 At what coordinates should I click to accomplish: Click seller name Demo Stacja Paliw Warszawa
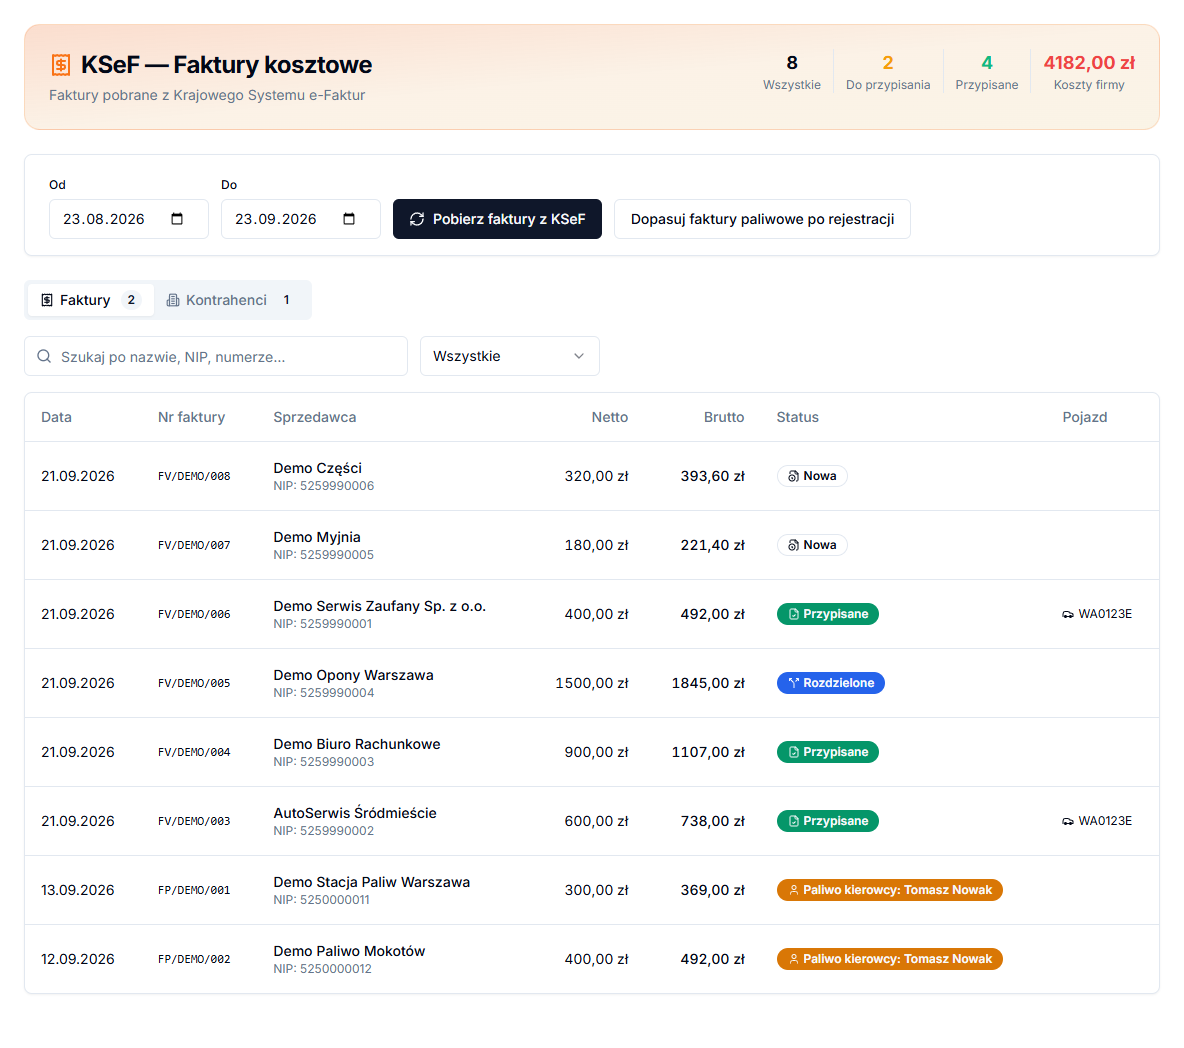(372, 882)
